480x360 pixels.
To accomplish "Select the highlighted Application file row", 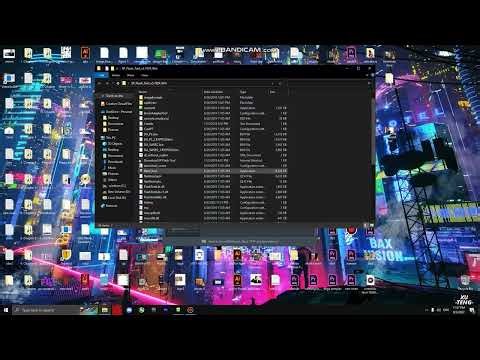I will click(213, 171).
